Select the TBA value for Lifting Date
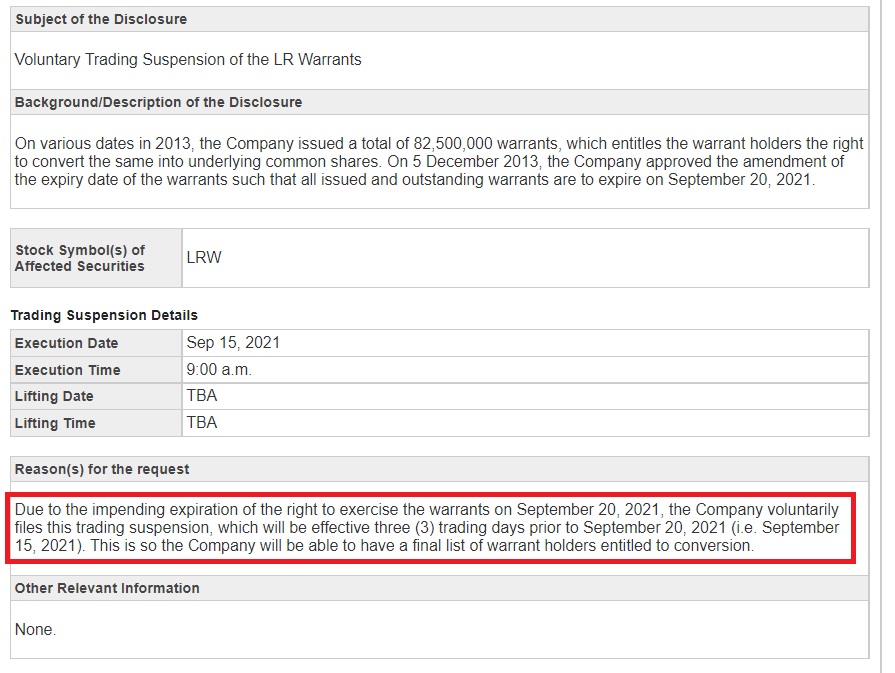The image size is (895, 673). tap(201, 396)
